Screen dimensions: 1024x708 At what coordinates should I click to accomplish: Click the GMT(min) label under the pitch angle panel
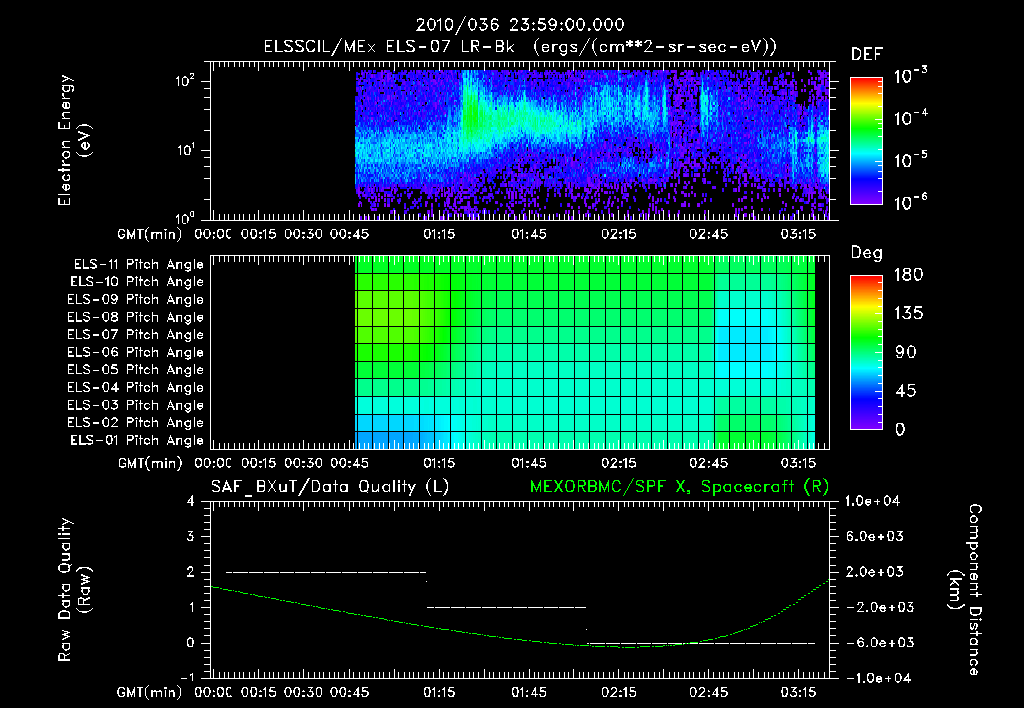[x=150, y=463]
